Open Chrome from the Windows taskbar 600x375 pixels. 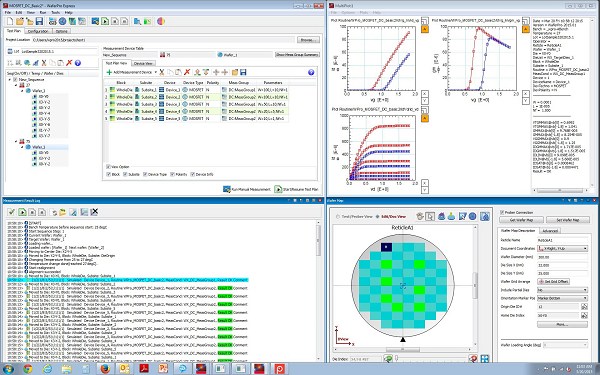[x=28, y=369]
